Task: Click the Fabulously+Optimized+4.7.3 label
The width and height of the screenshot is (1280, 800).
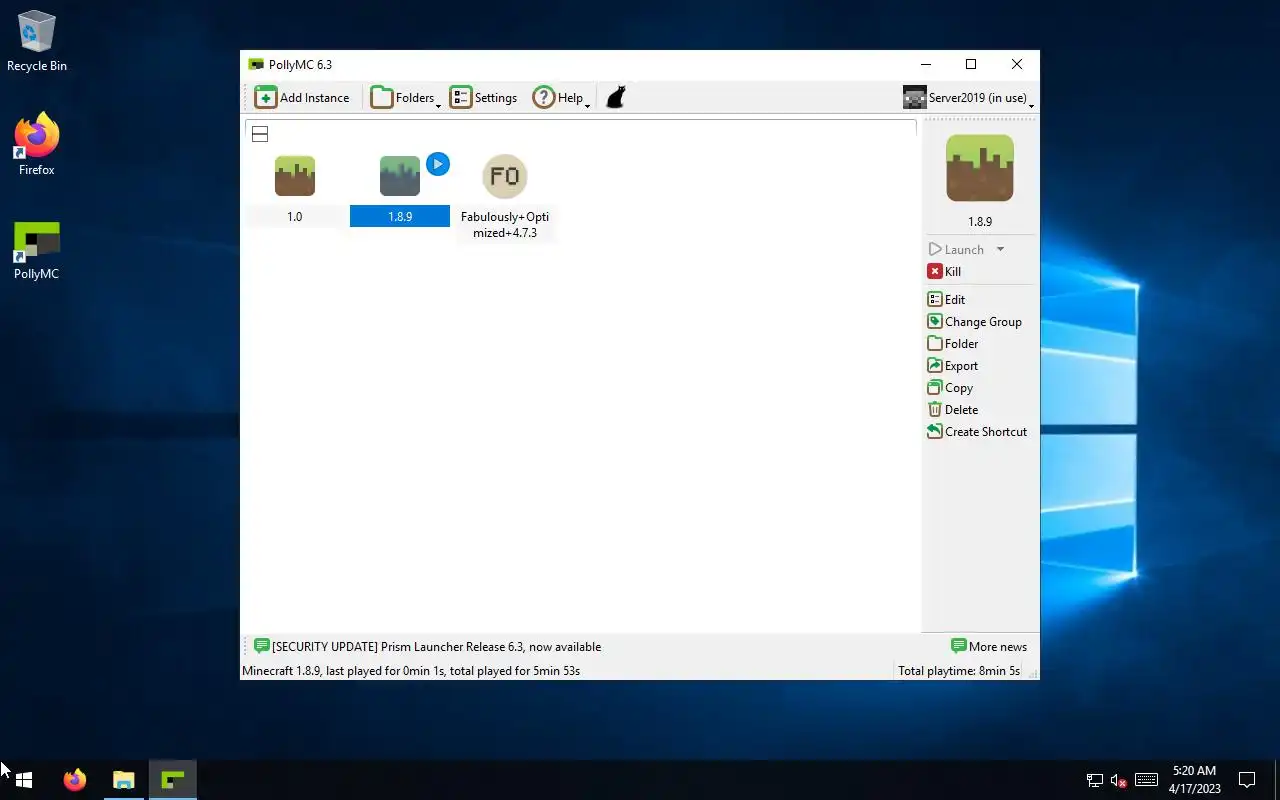Action: (x=505, y=224)
